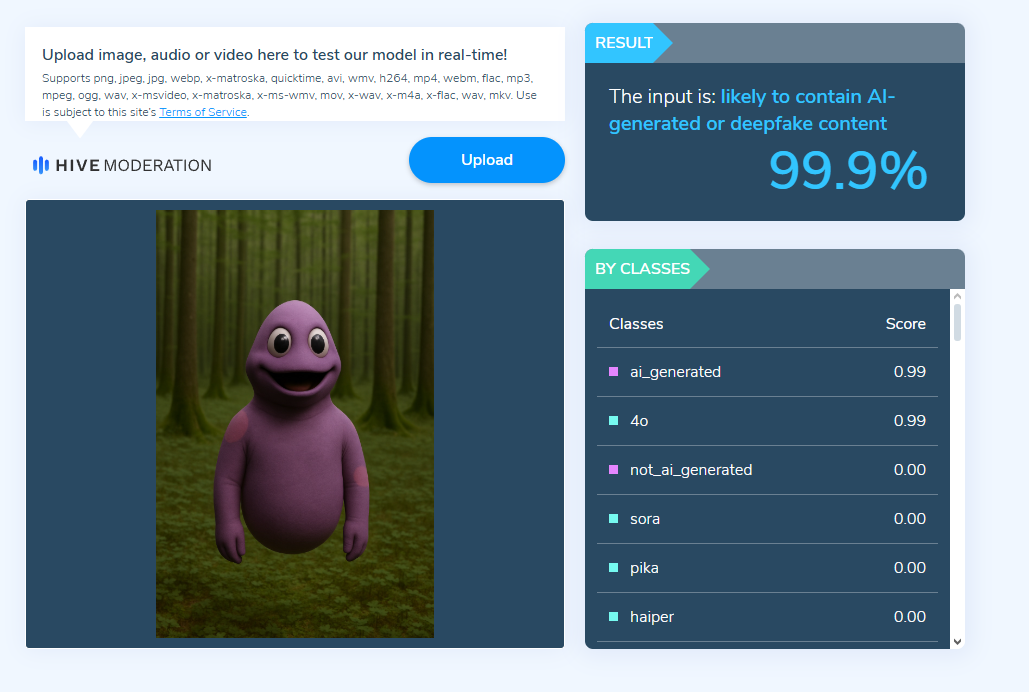Click the 0.00 score for not_ai_generated
Screen dimensions: 1029x692
tap(910, 470)
